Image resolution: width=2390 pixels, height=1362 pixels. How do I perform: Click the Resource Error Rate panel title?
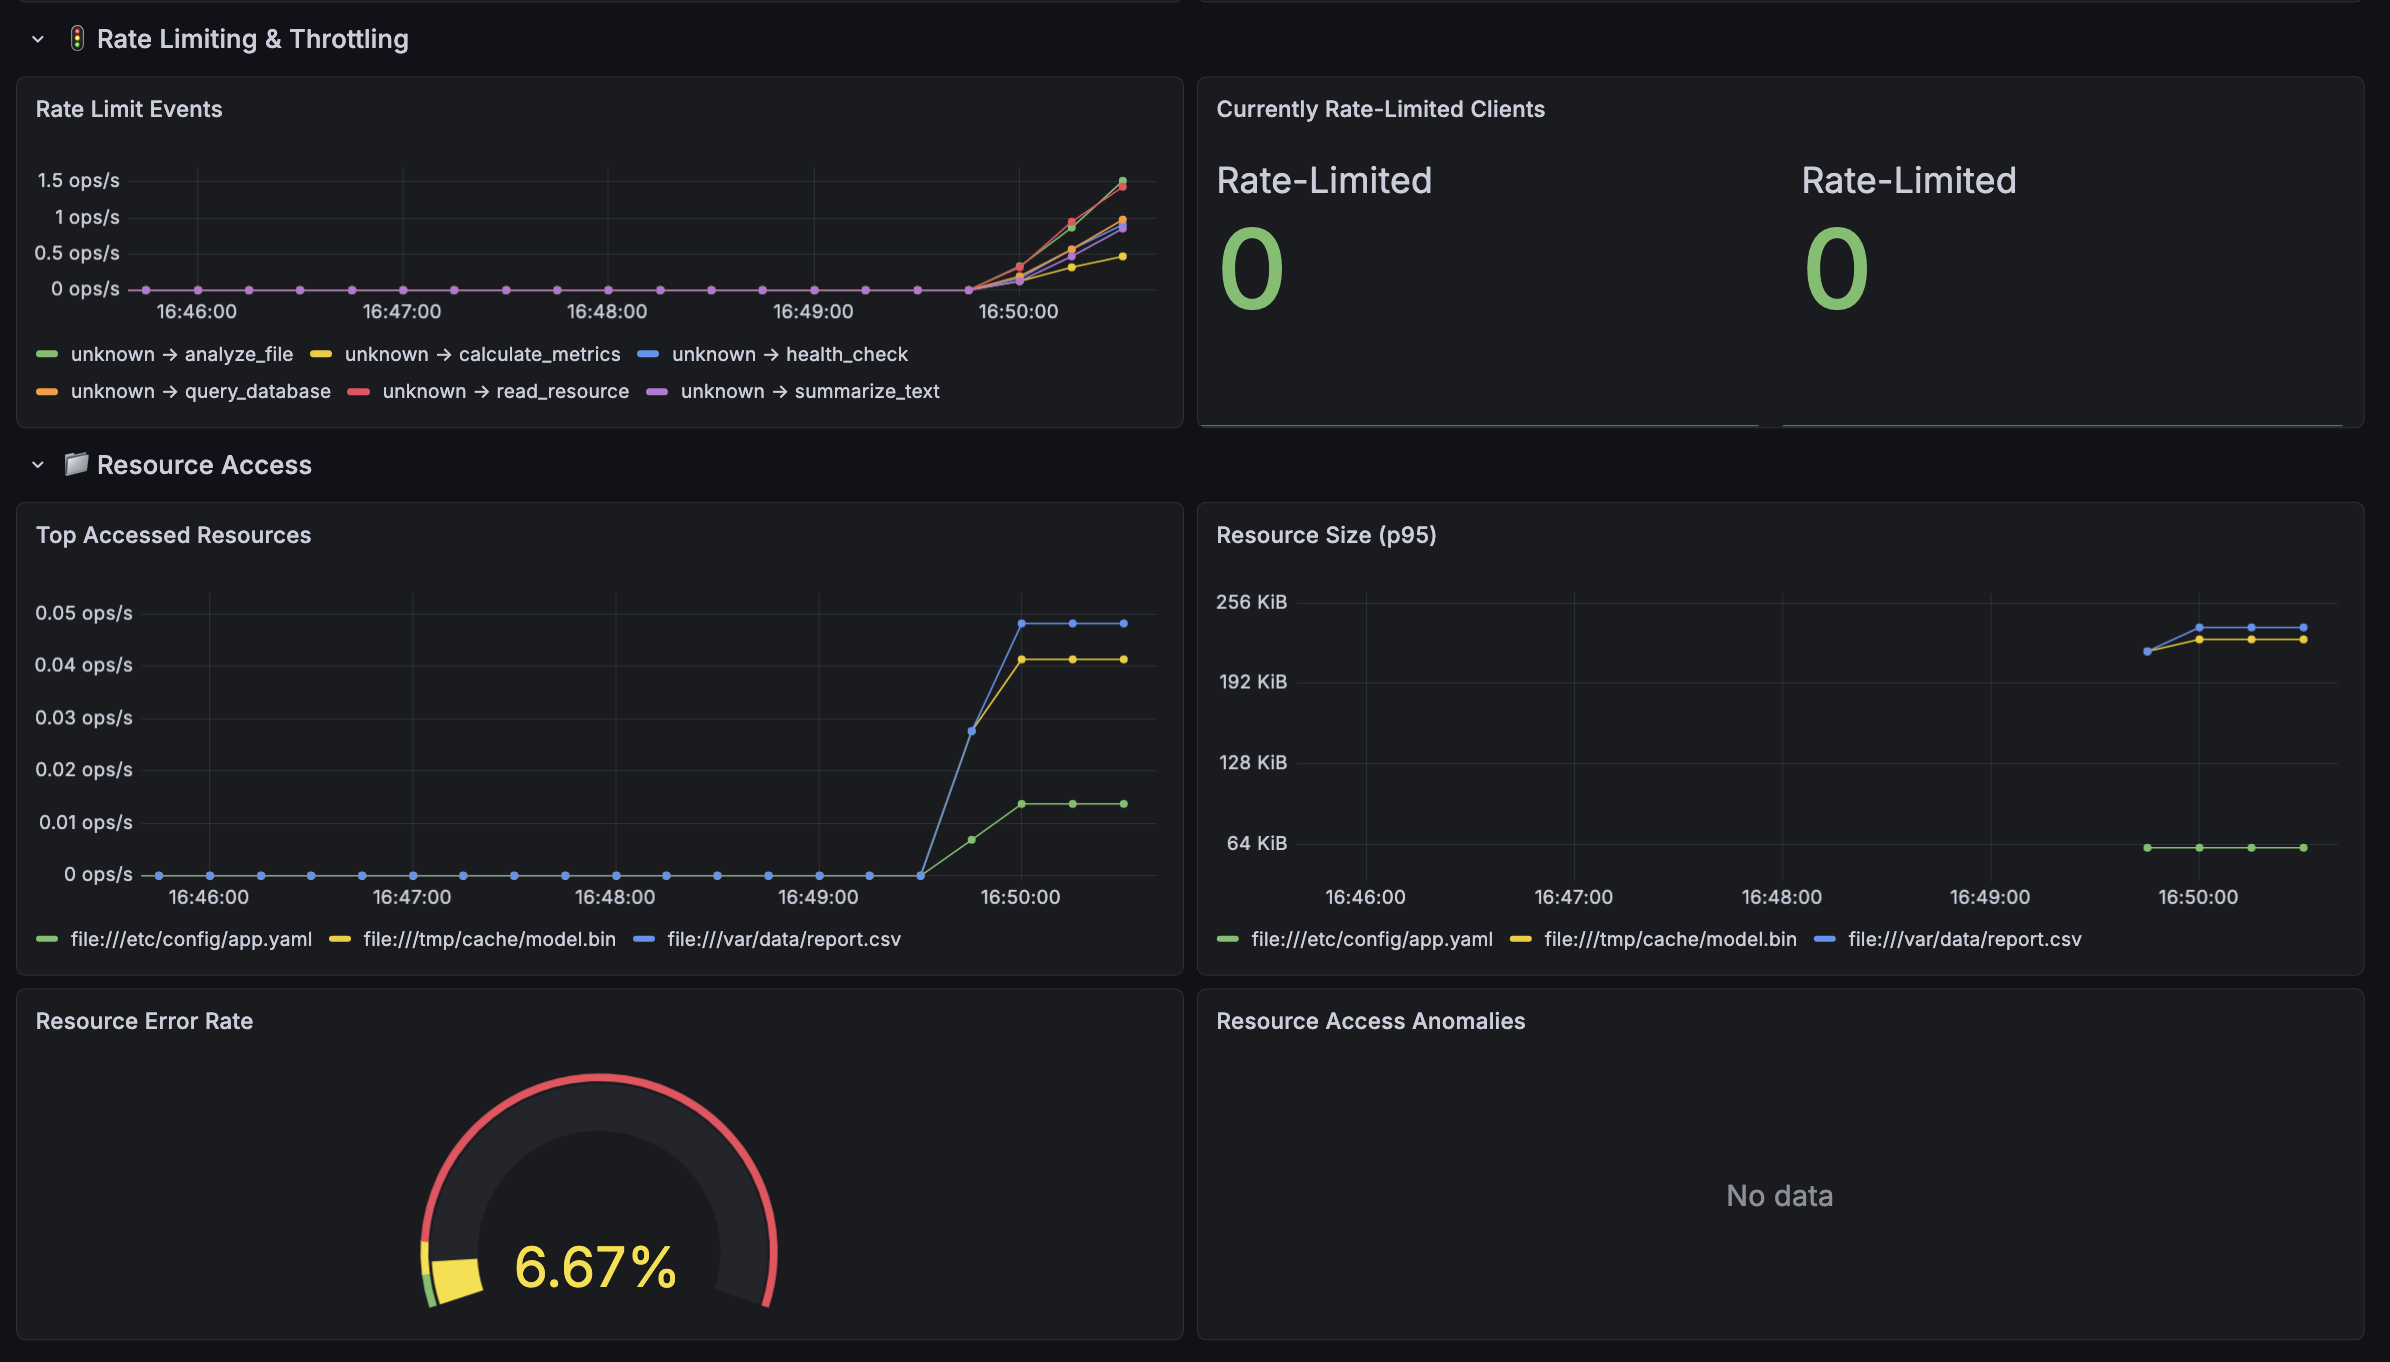(x=144, y=1021)
